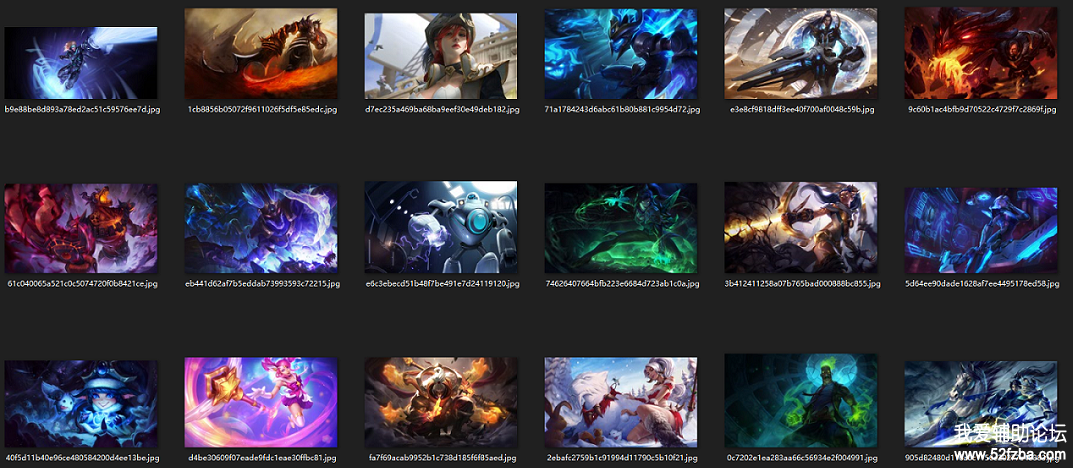
Task: Select the white robot image e6c3ebecd51b48f7be491e7d24119120.jpg
Action: pyautogui.click(x=441, y=229)
